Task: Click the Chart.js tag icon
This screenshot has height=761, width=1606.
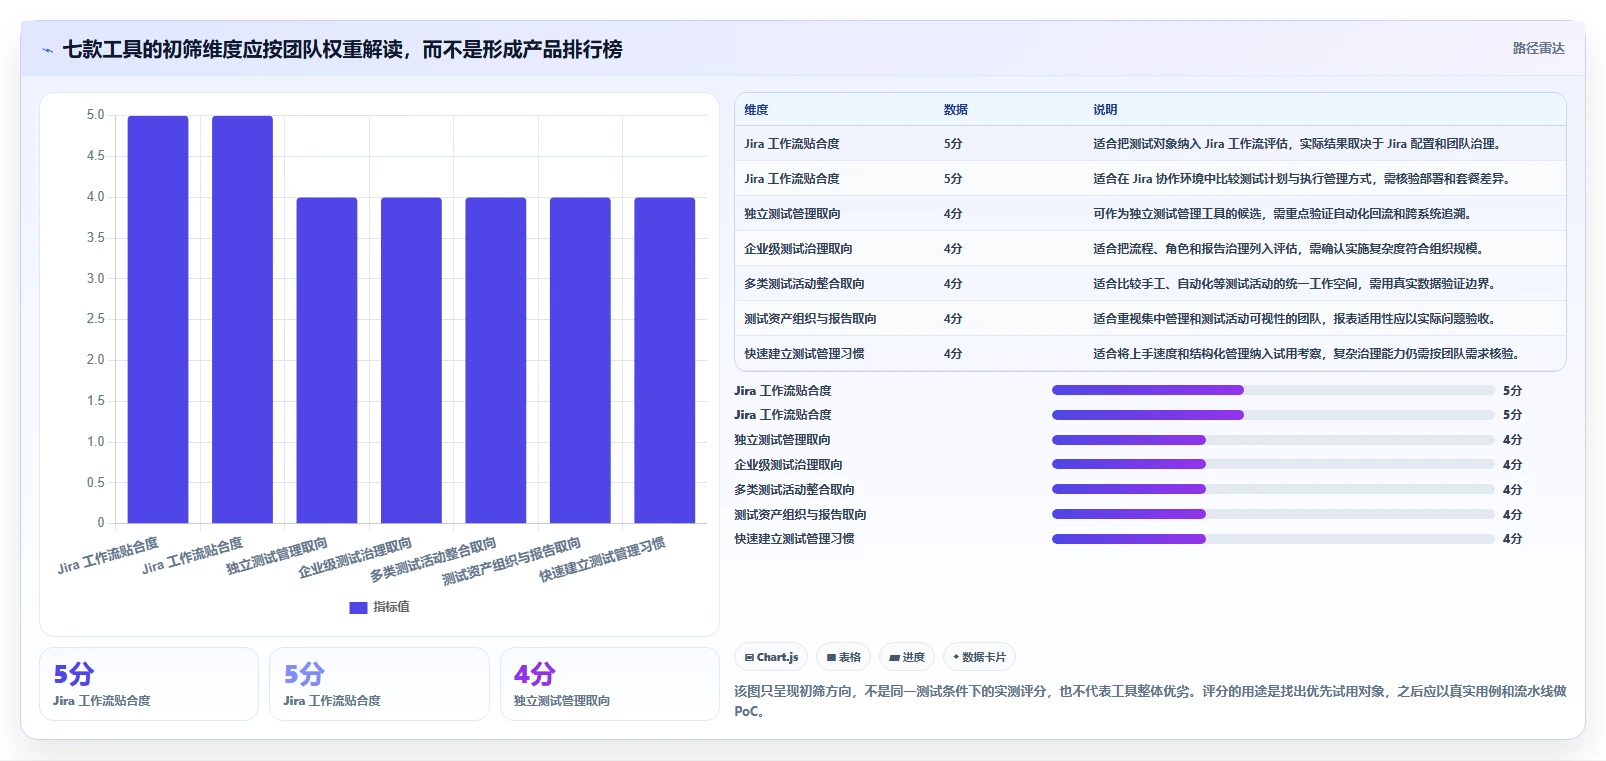Action: point(749,658)
